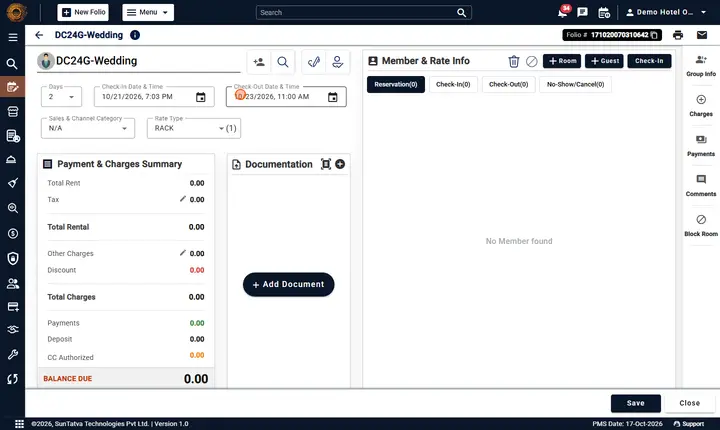720x430 pixels.
Task: Print the folio
Action: (678, 35)
